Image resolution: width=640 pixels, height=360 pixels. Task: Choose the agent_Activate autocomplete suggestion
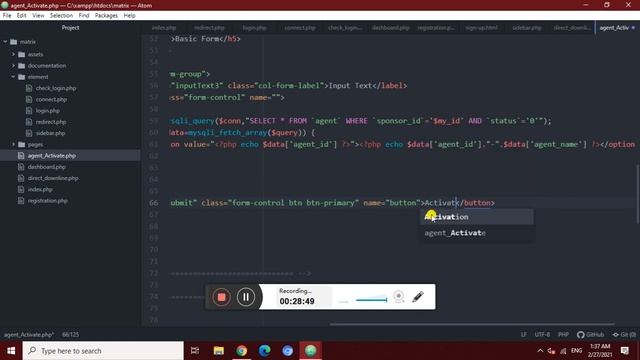477,233
